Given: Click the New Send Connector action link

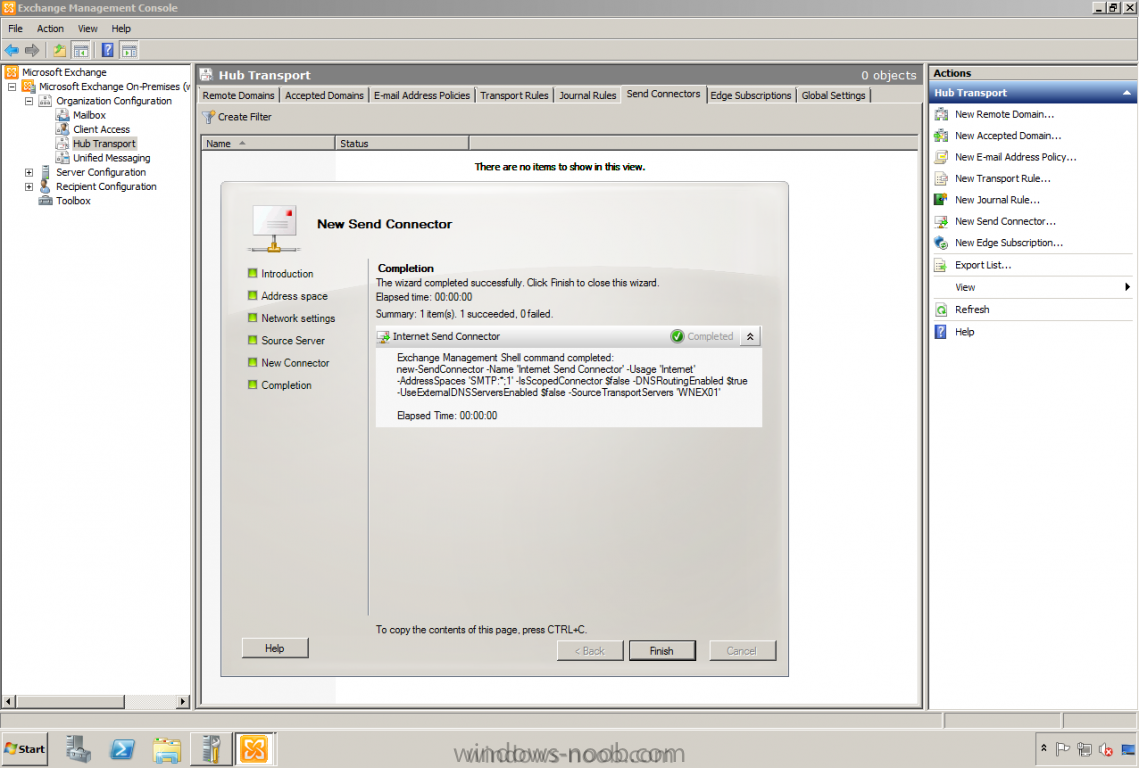Looking at the screenshot, I should click(1005, 222).
